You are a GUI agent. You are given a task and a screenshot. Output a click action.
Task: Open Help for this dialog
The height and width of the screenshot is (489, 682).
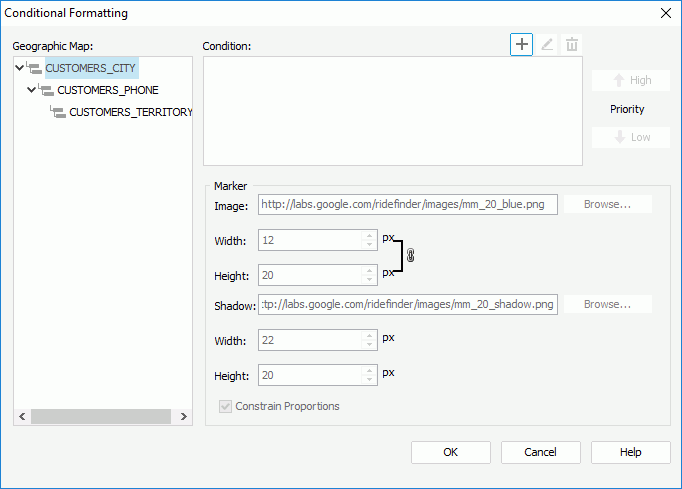pyautogui.click(x=630, y=452)
